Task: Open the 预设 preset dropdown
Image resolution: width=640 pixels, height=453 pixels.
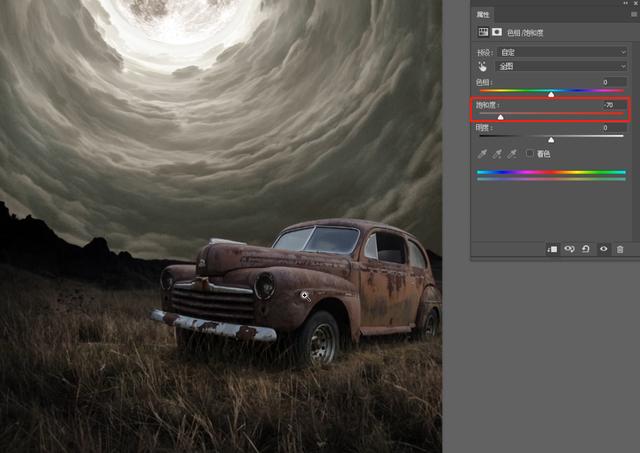Action: (x=564, y=51)
